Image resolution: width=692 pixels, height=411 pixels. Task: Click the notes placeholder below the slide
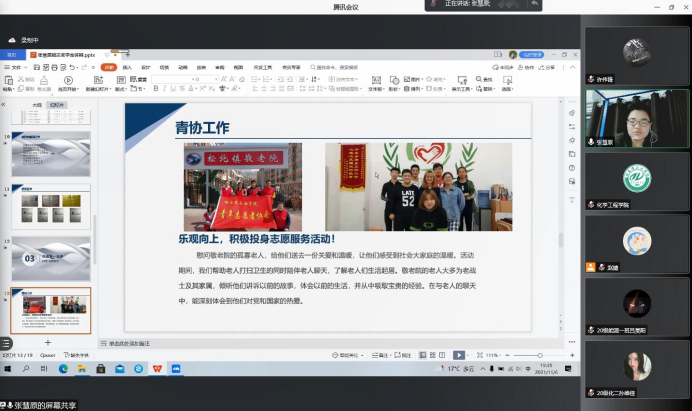coord(129,343)
